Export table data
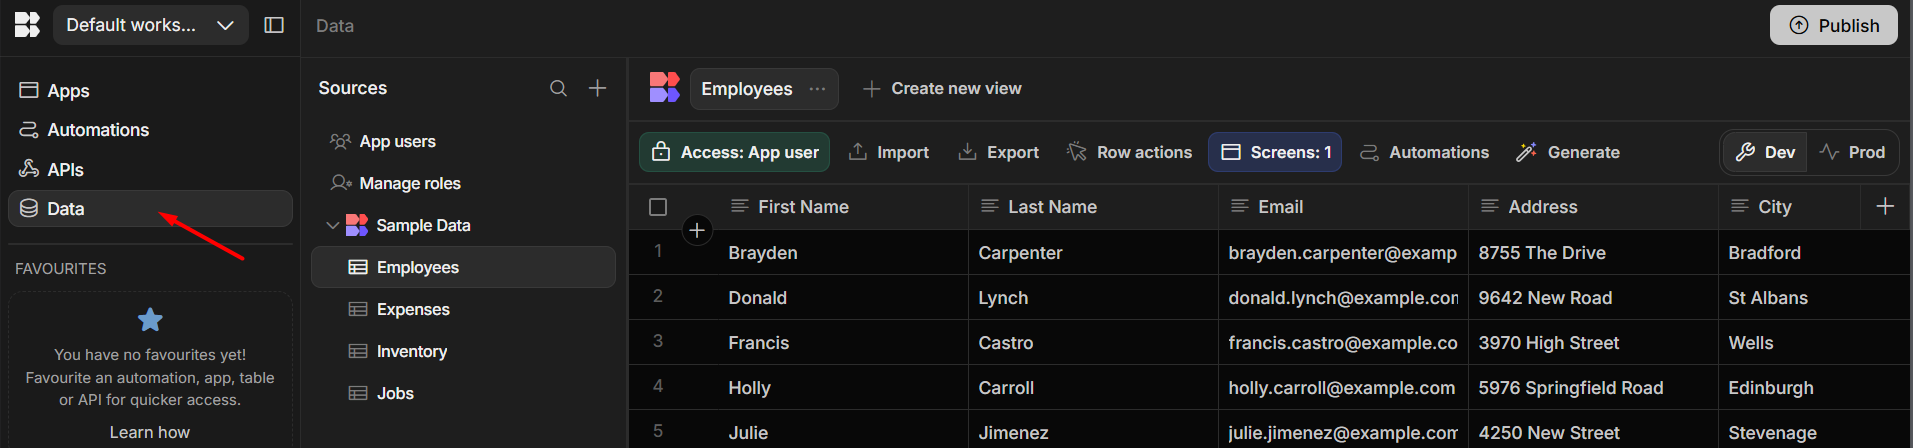This screenshot has height=448, width=1913. (999, 152)
